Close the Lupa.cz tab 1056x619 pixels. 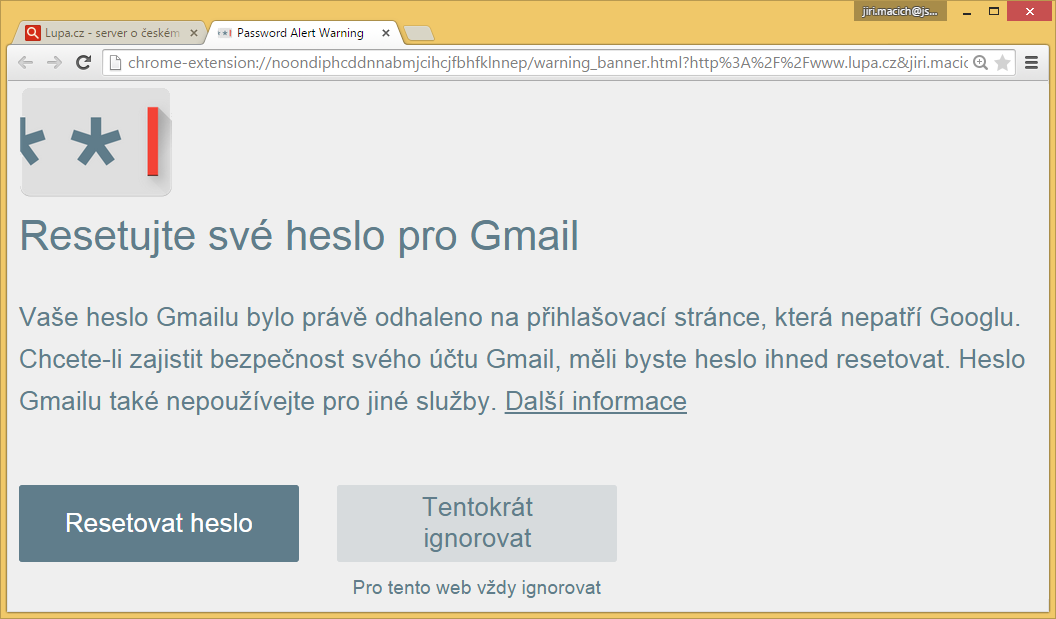click(x=194, y=32)
